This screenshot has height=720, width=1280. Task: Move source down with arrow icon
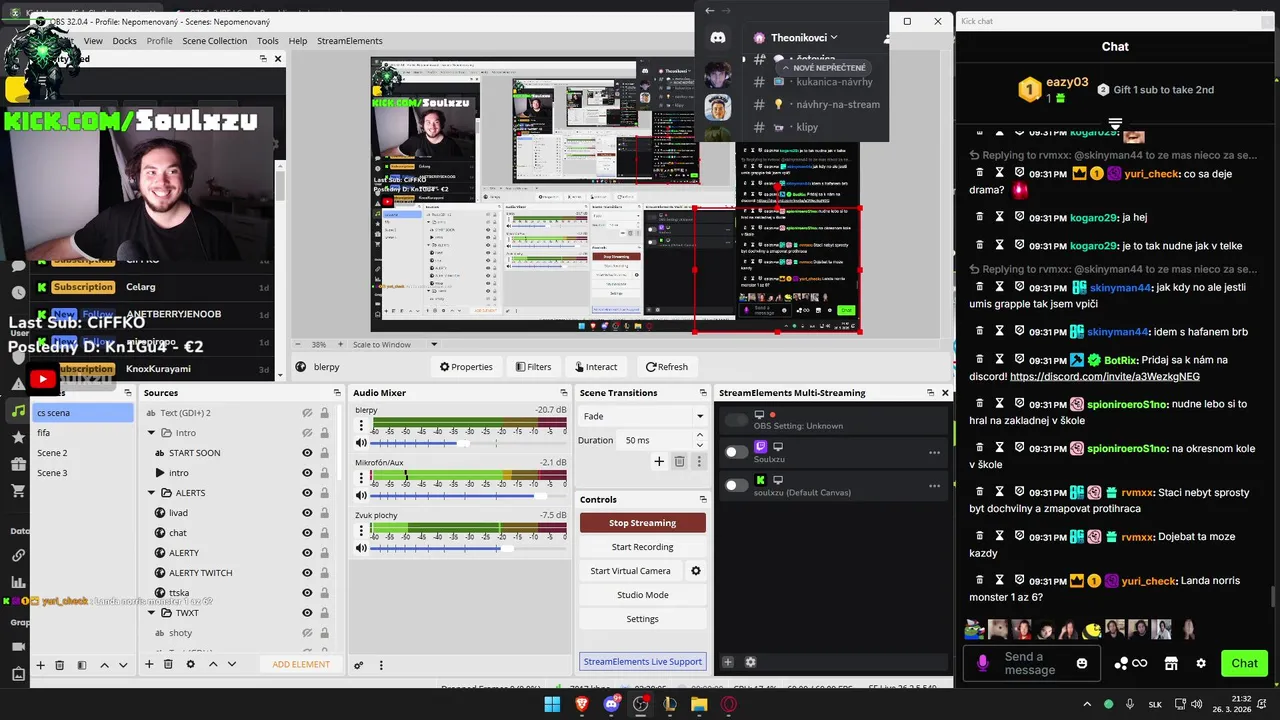click(x=232, y=664)
